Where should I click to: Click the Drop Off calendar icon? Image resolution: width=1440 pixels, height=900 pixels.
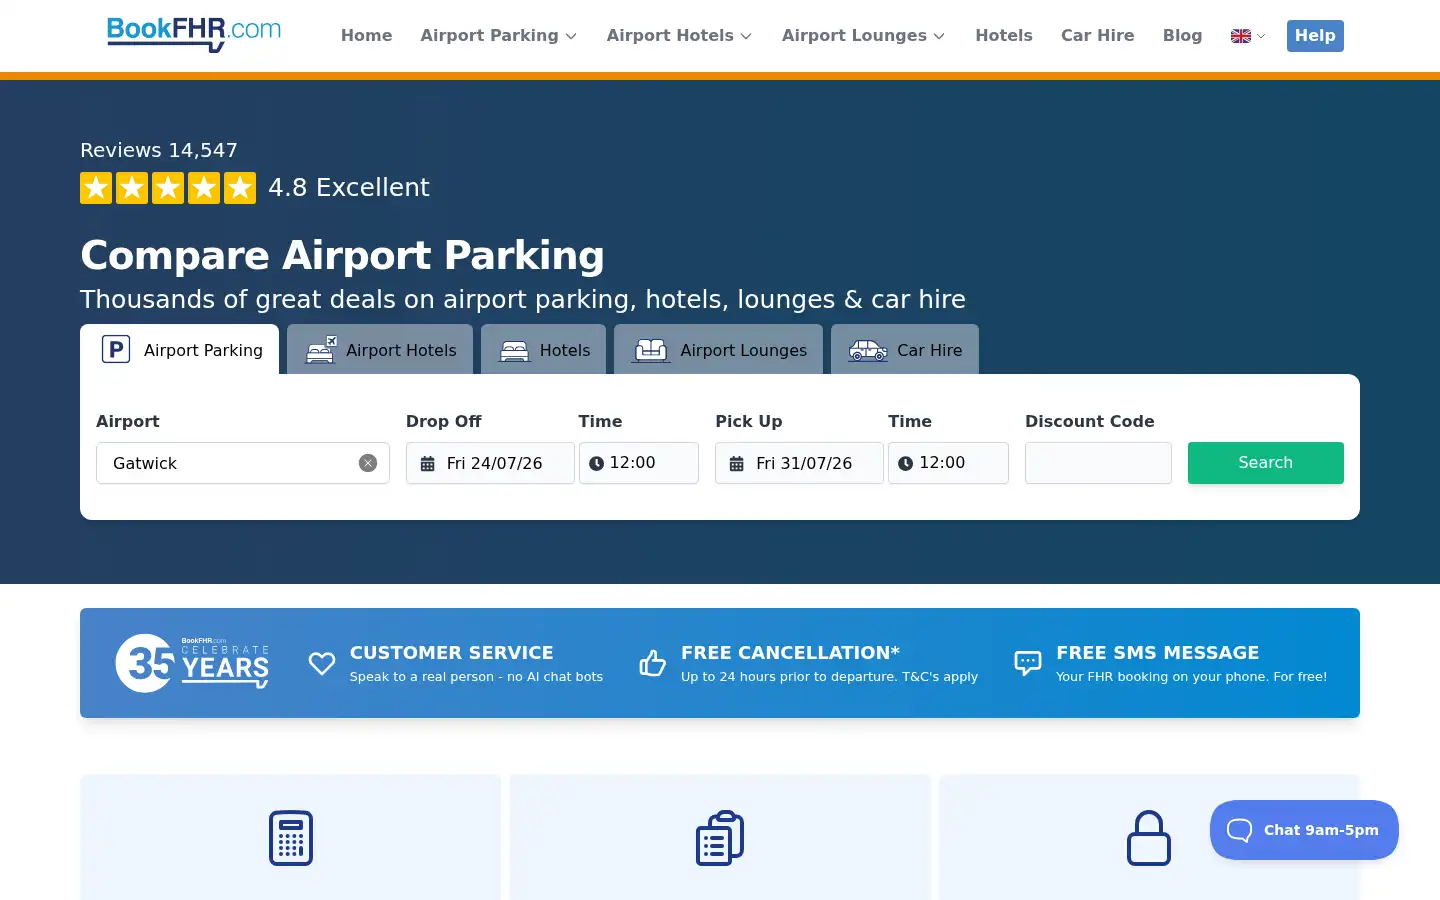(427, 464)
